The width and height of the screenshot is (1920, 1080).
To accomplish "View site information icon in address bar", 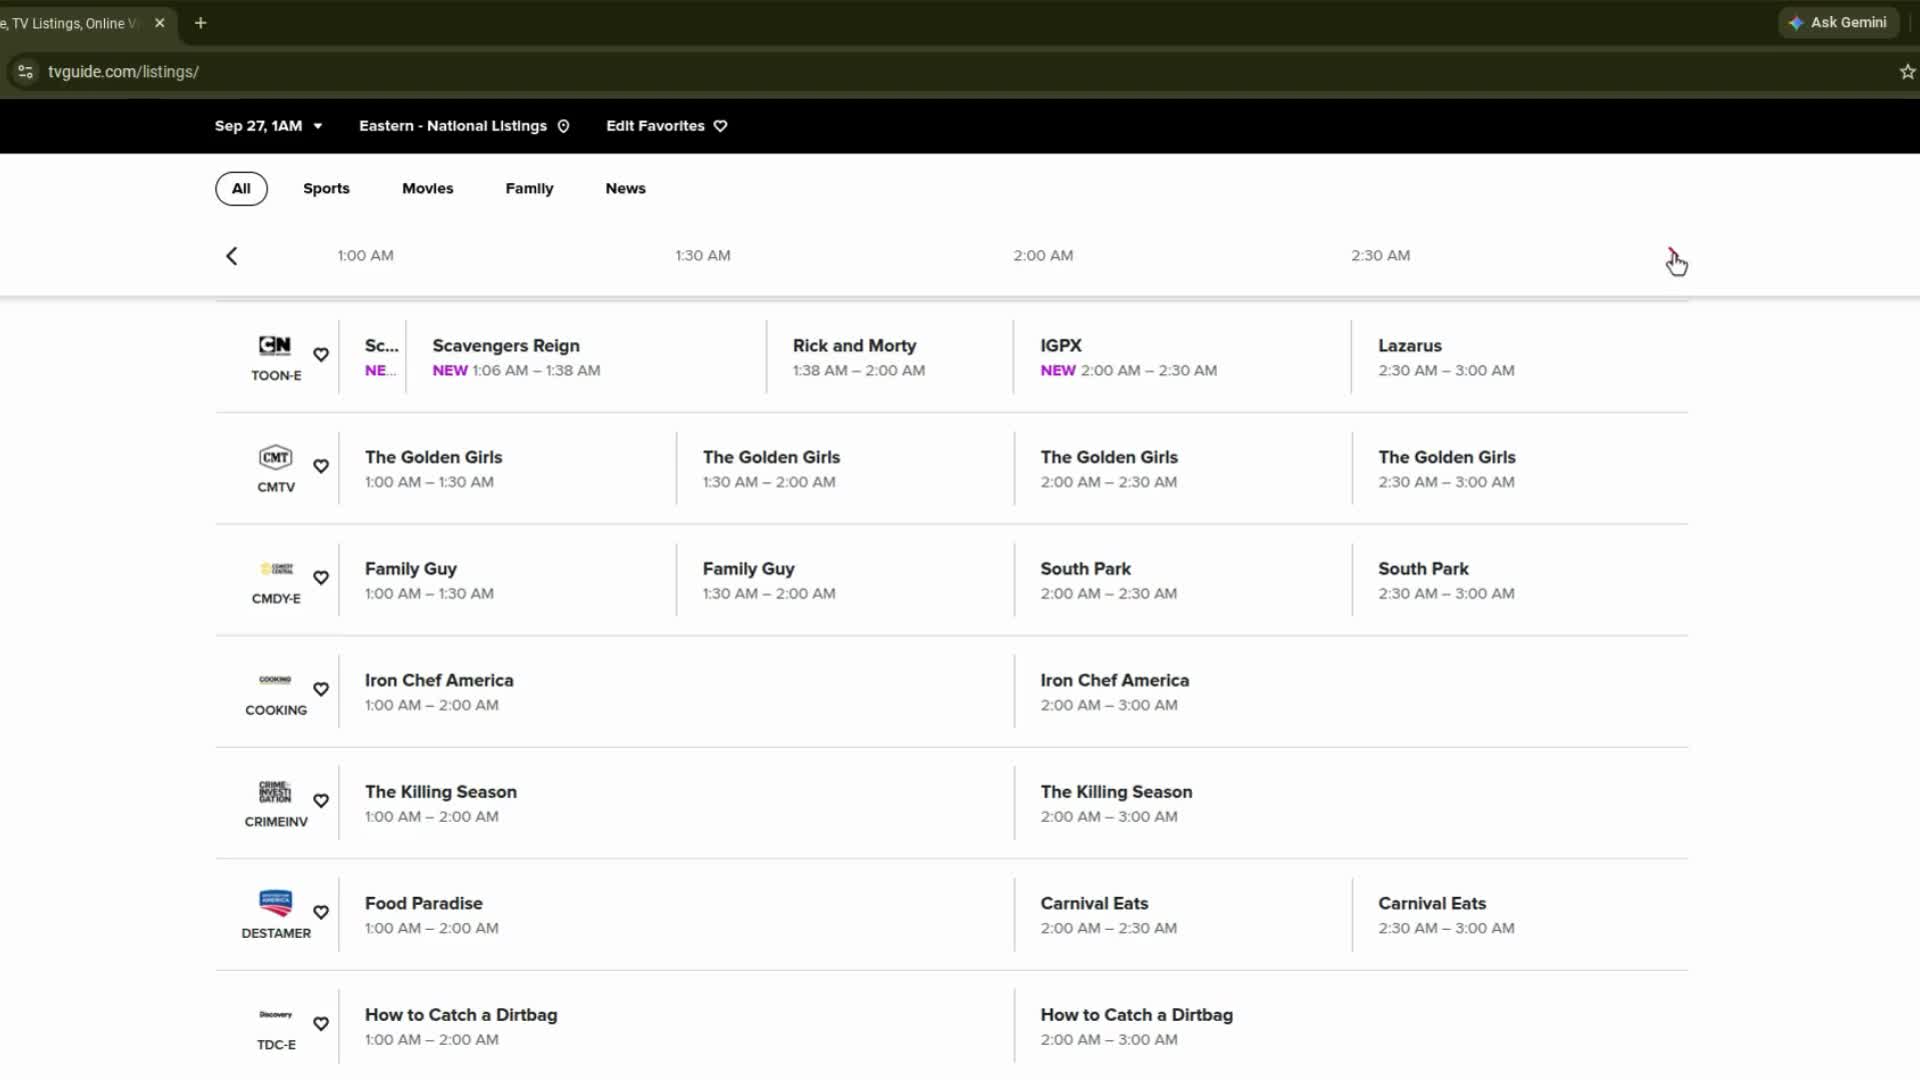I will coord(25,72).
